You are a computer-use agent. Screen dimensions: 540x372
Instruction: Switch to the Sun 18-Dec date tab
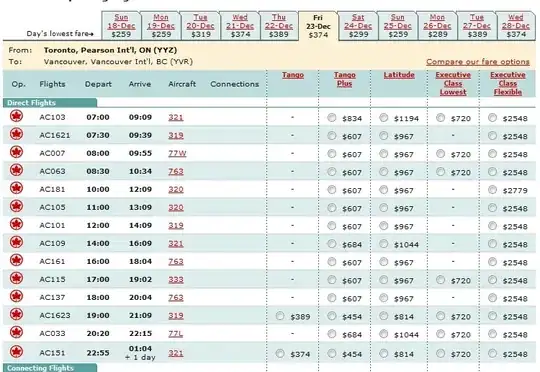[x=121, y=26]
